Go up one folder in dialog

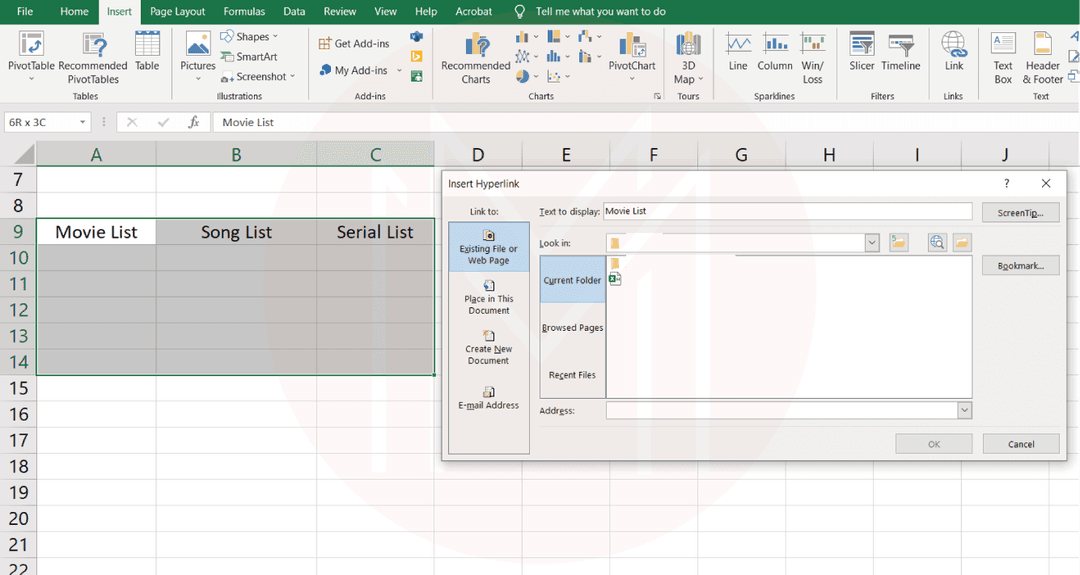[898, 243]
